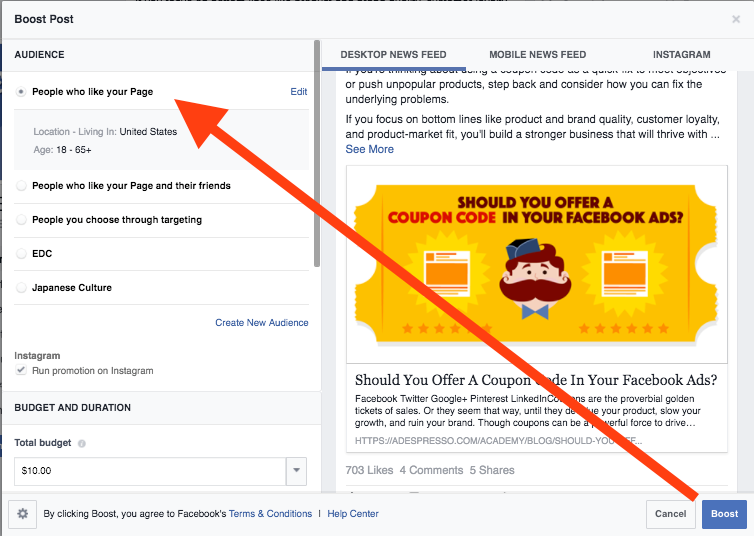Click the Location United States text
754x536 pixels.
(x=105, y=132)
